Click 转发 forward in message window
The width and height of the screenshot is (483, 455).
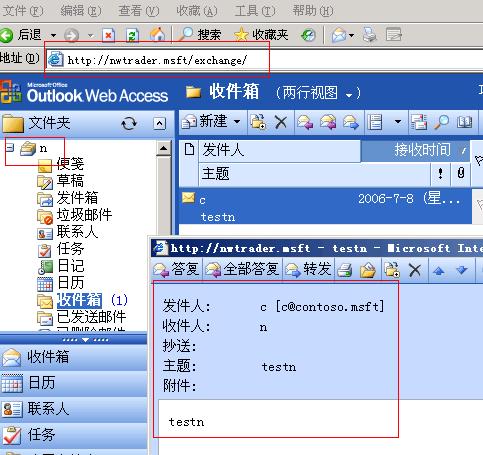[308, 269]
